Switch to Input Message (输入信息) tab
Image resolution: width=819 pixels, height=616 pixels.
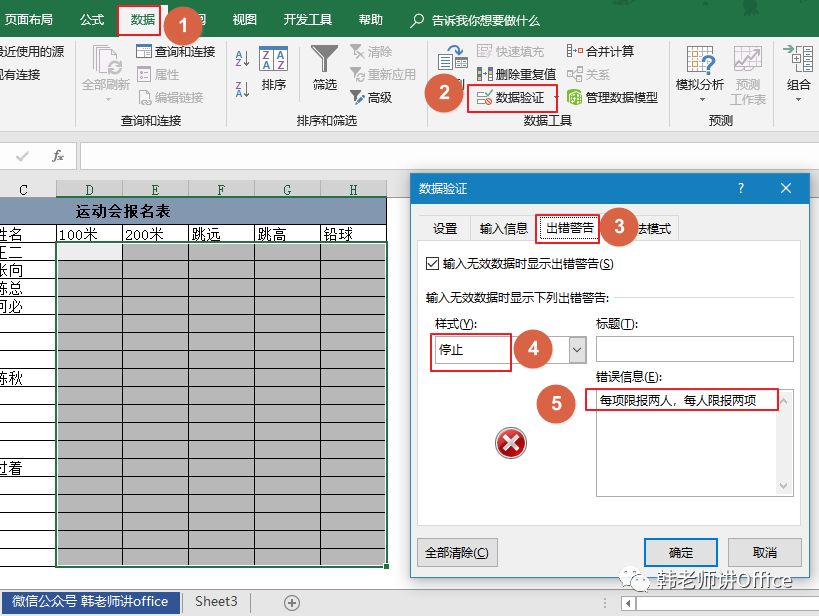[503, 228]
